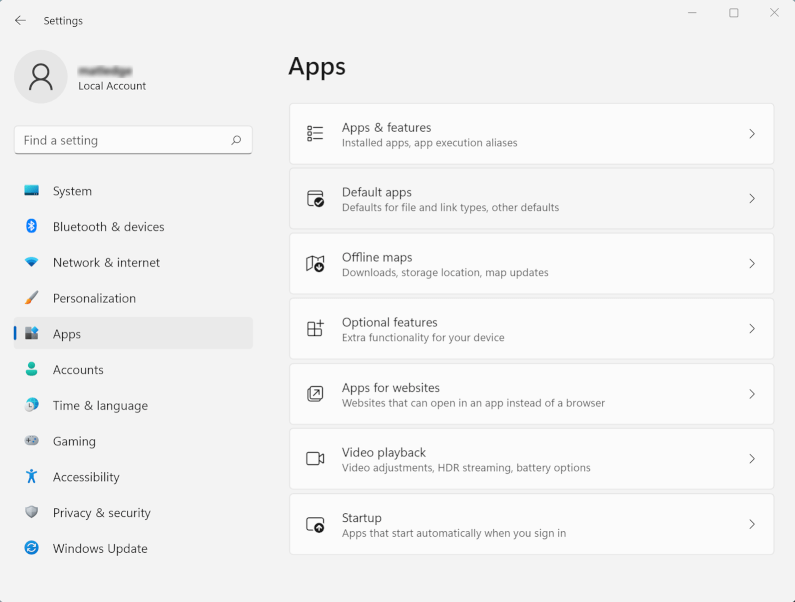Open Apps for websites title

pos(391,387)
